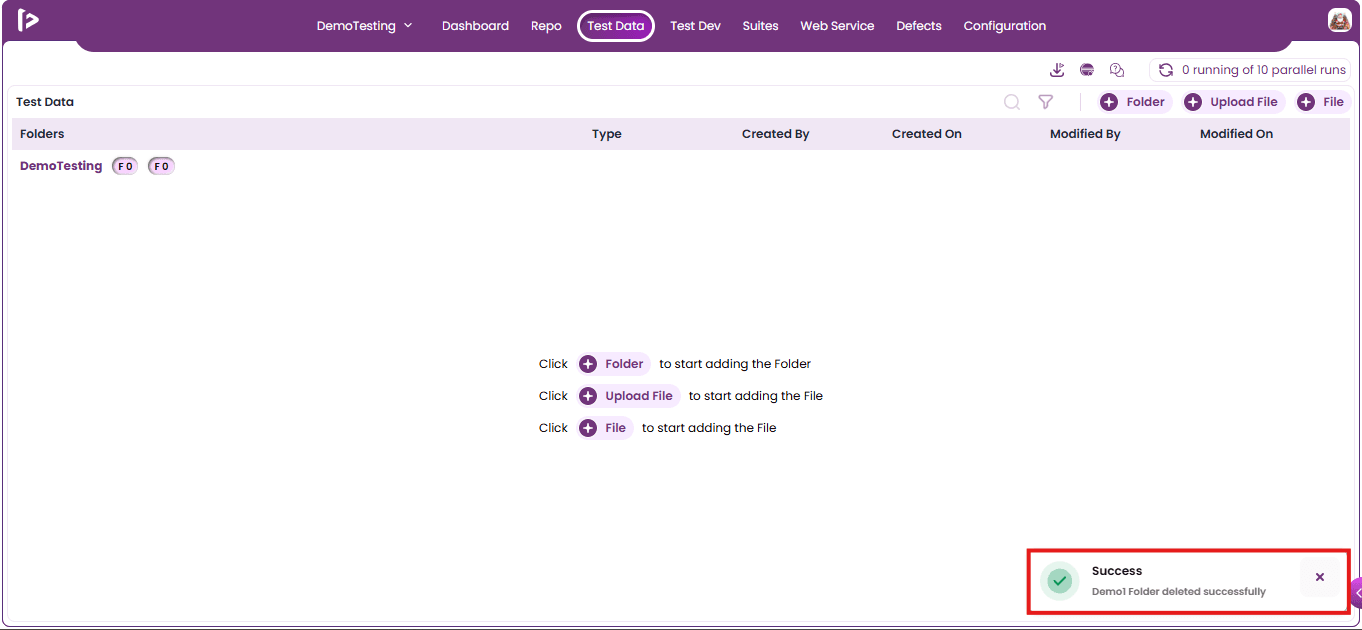Open the filter funnel icon

pyautogui.click(x=1045, y=102)
